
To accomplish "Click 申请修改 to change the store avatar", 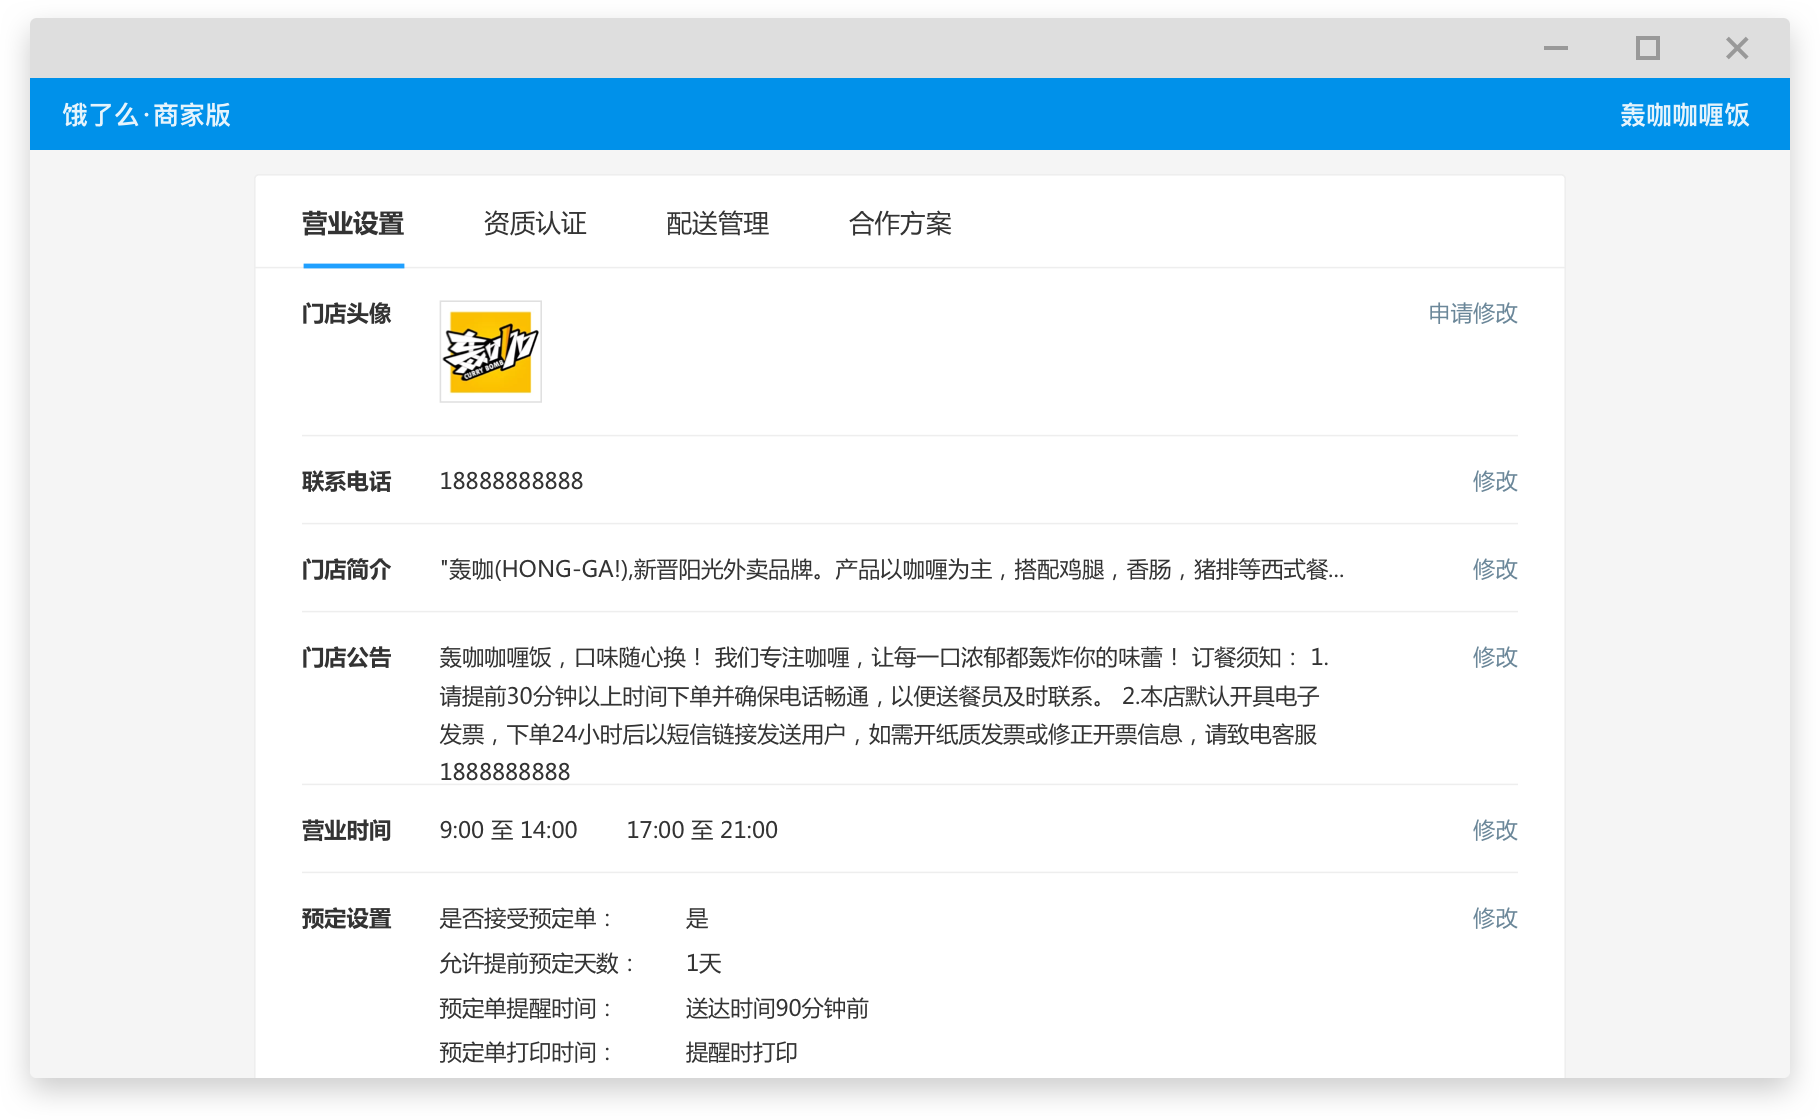I will [1472, 313].
